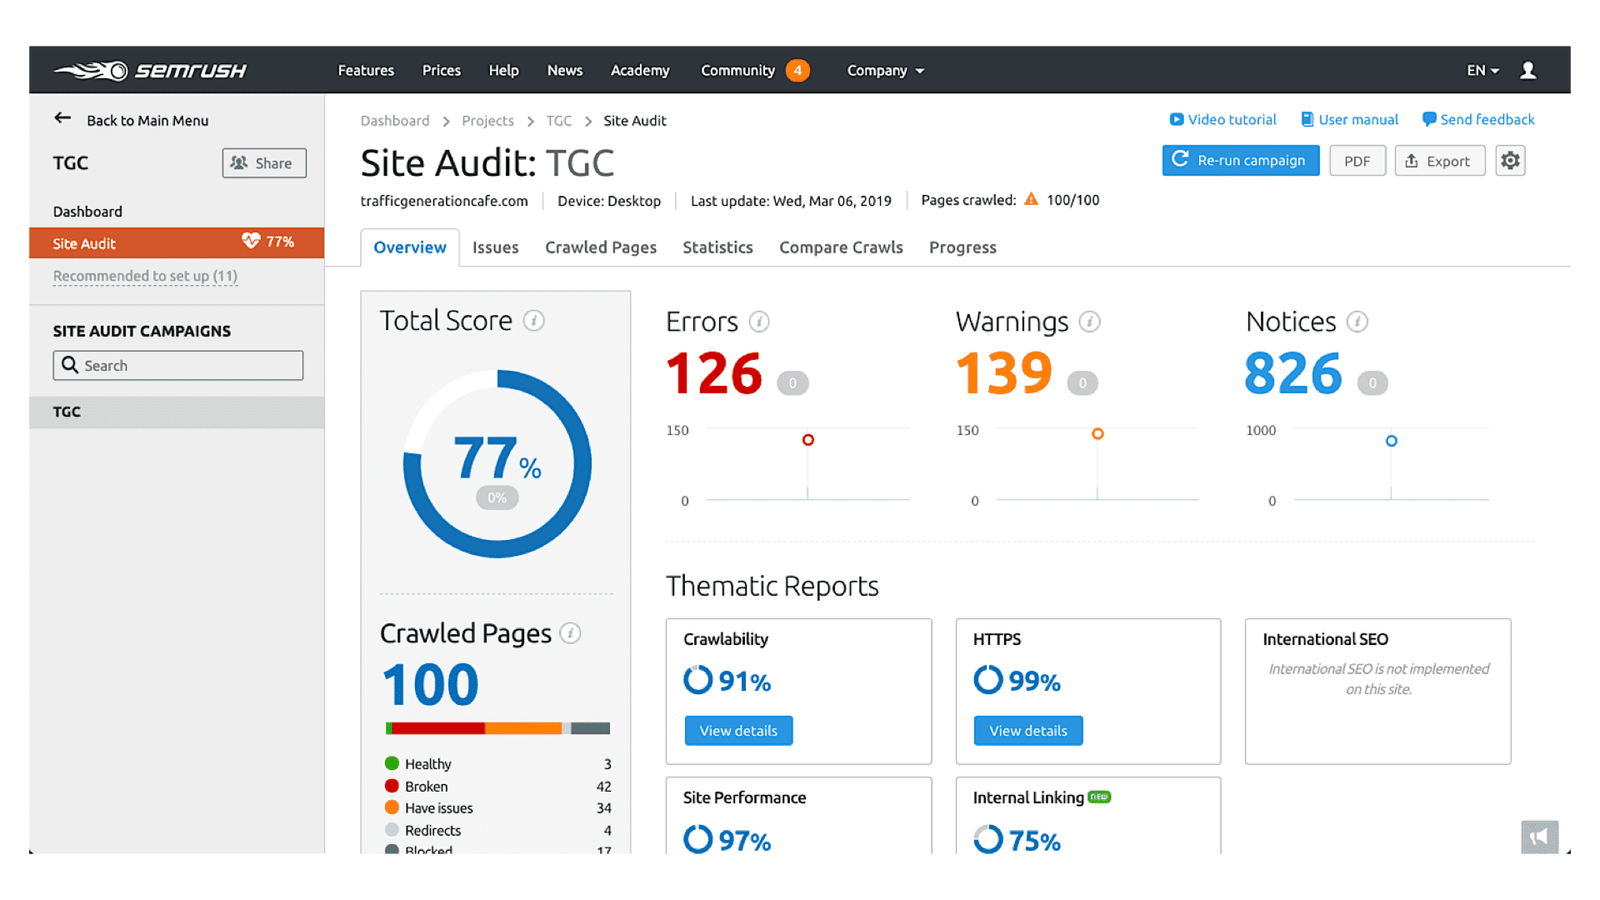Click the megaphone icon at bottom right
The height and width of the screenshot is (900, 1600).
[x=1539, y=837]
